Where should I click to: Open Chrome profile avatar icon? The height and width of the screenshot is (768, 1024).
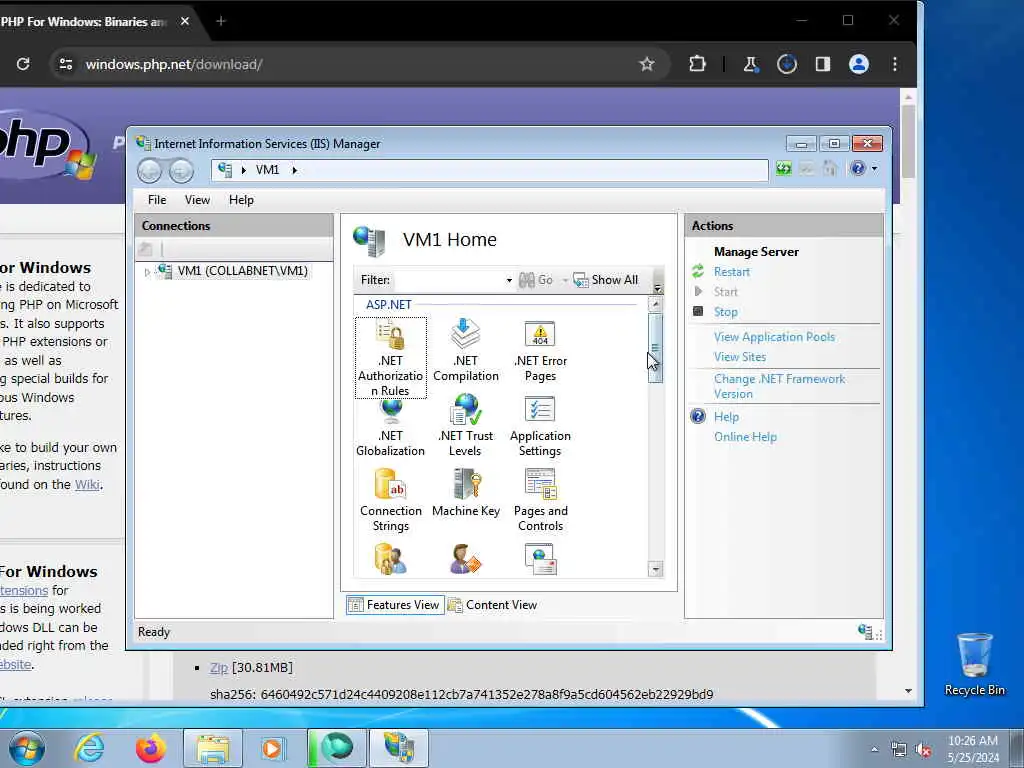click(858, 64)
